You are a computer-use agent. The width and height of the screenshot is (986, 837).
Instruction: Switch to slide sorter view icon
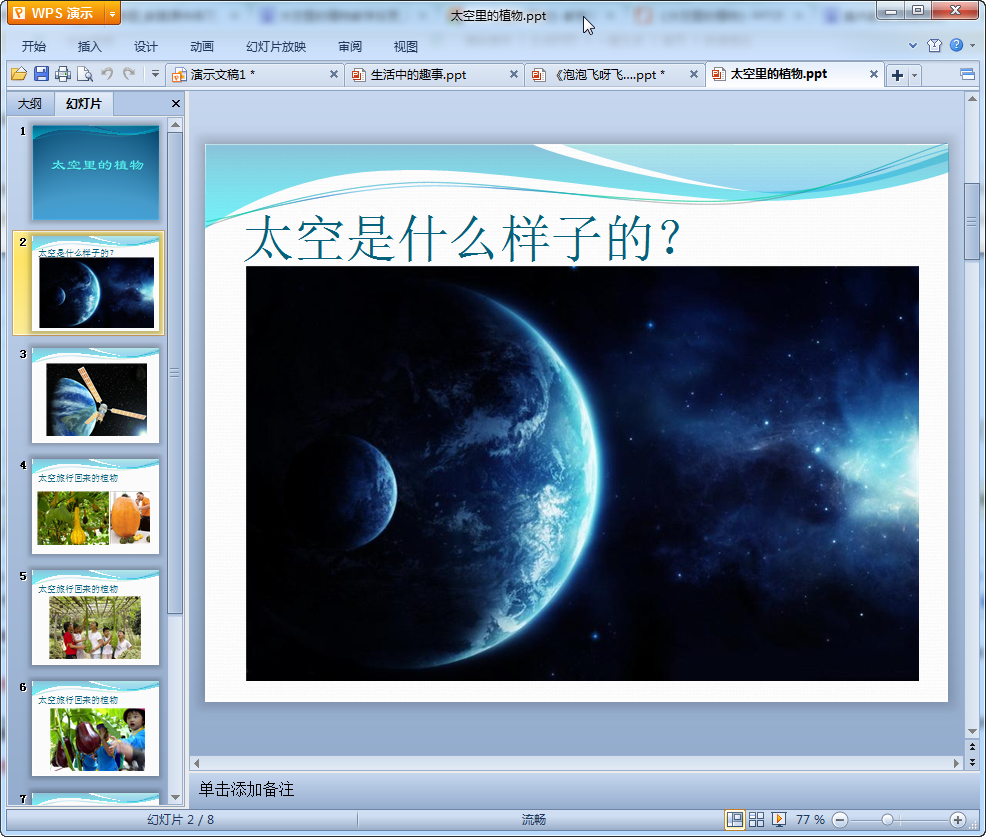(x=756, y=819)
